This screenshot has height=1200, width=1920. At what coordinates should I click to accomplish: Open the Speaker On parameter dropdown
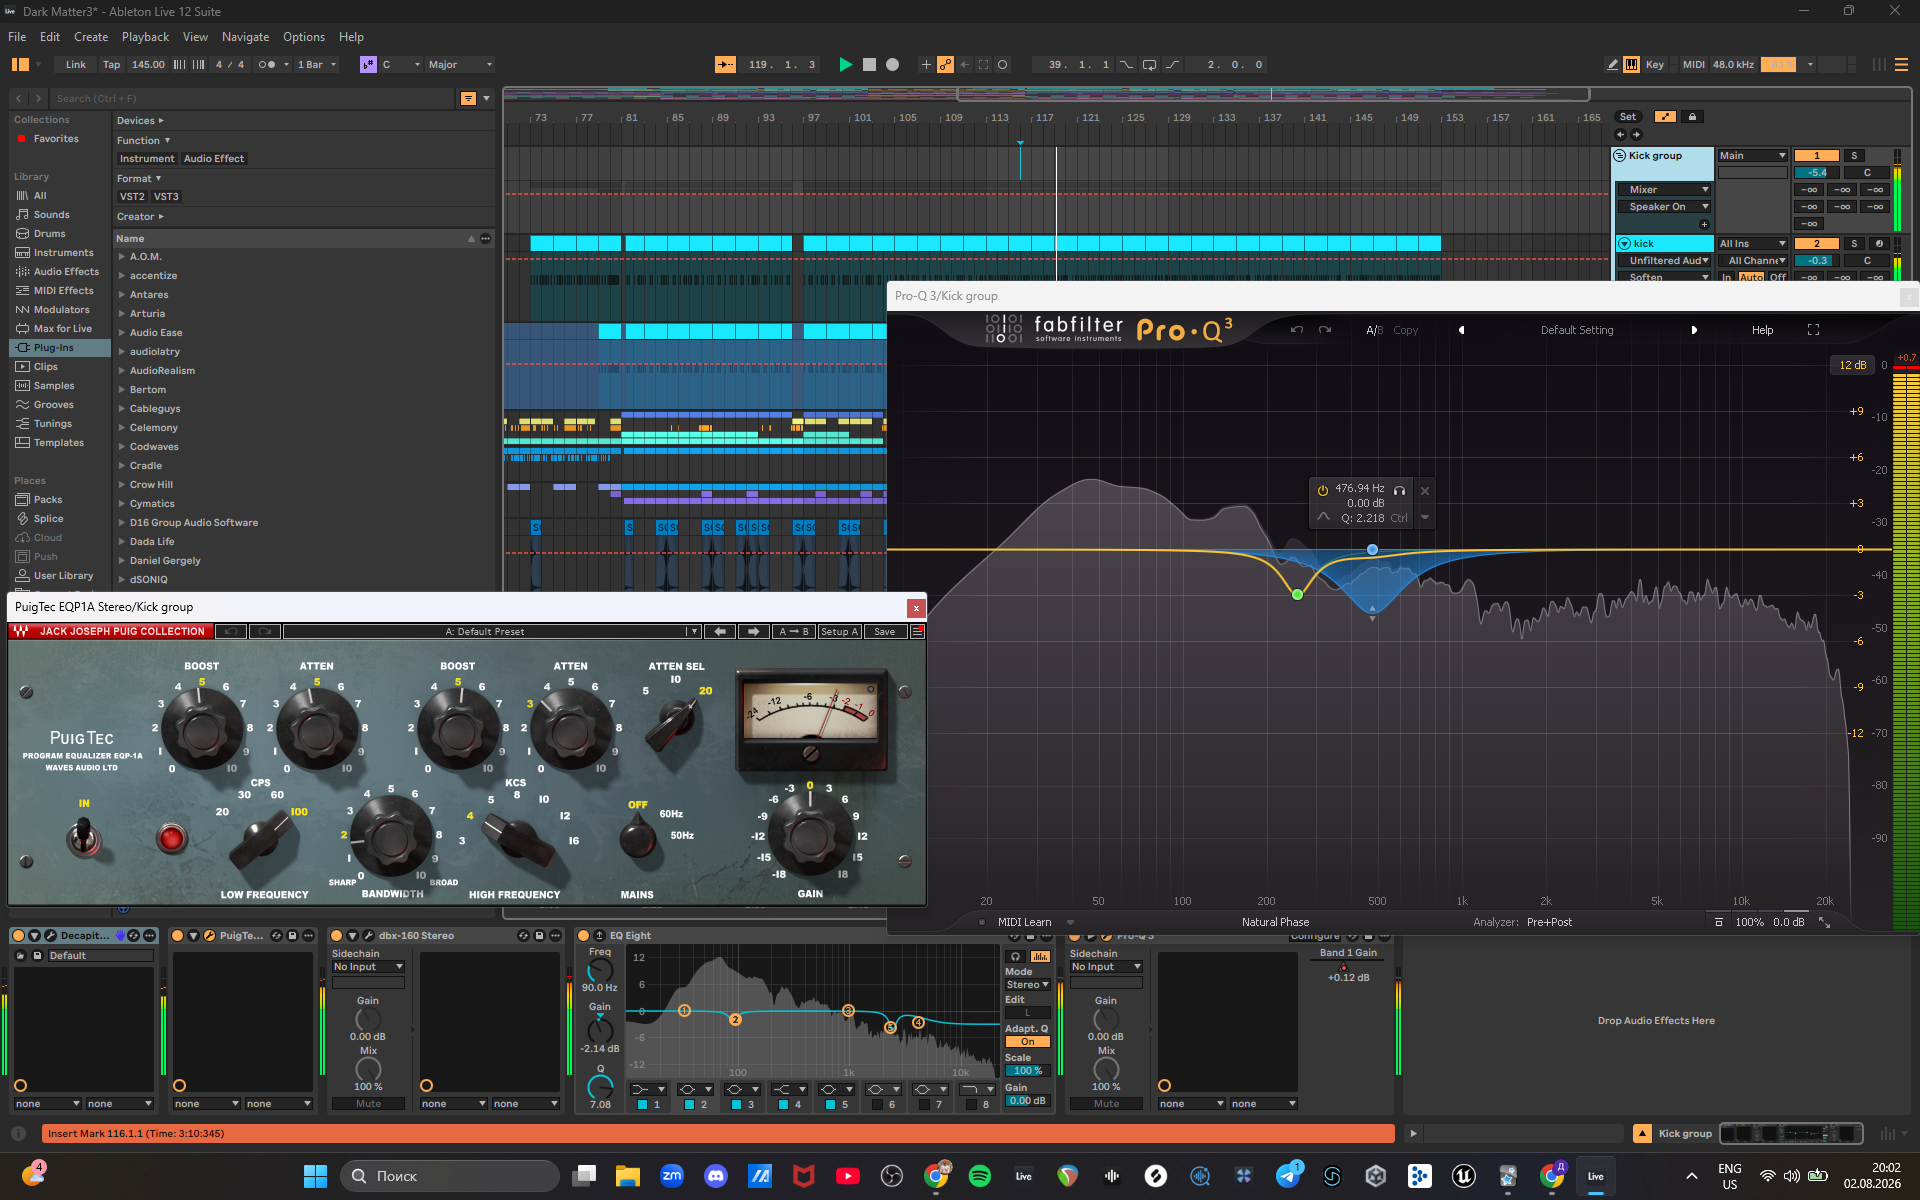(1664, 207)
